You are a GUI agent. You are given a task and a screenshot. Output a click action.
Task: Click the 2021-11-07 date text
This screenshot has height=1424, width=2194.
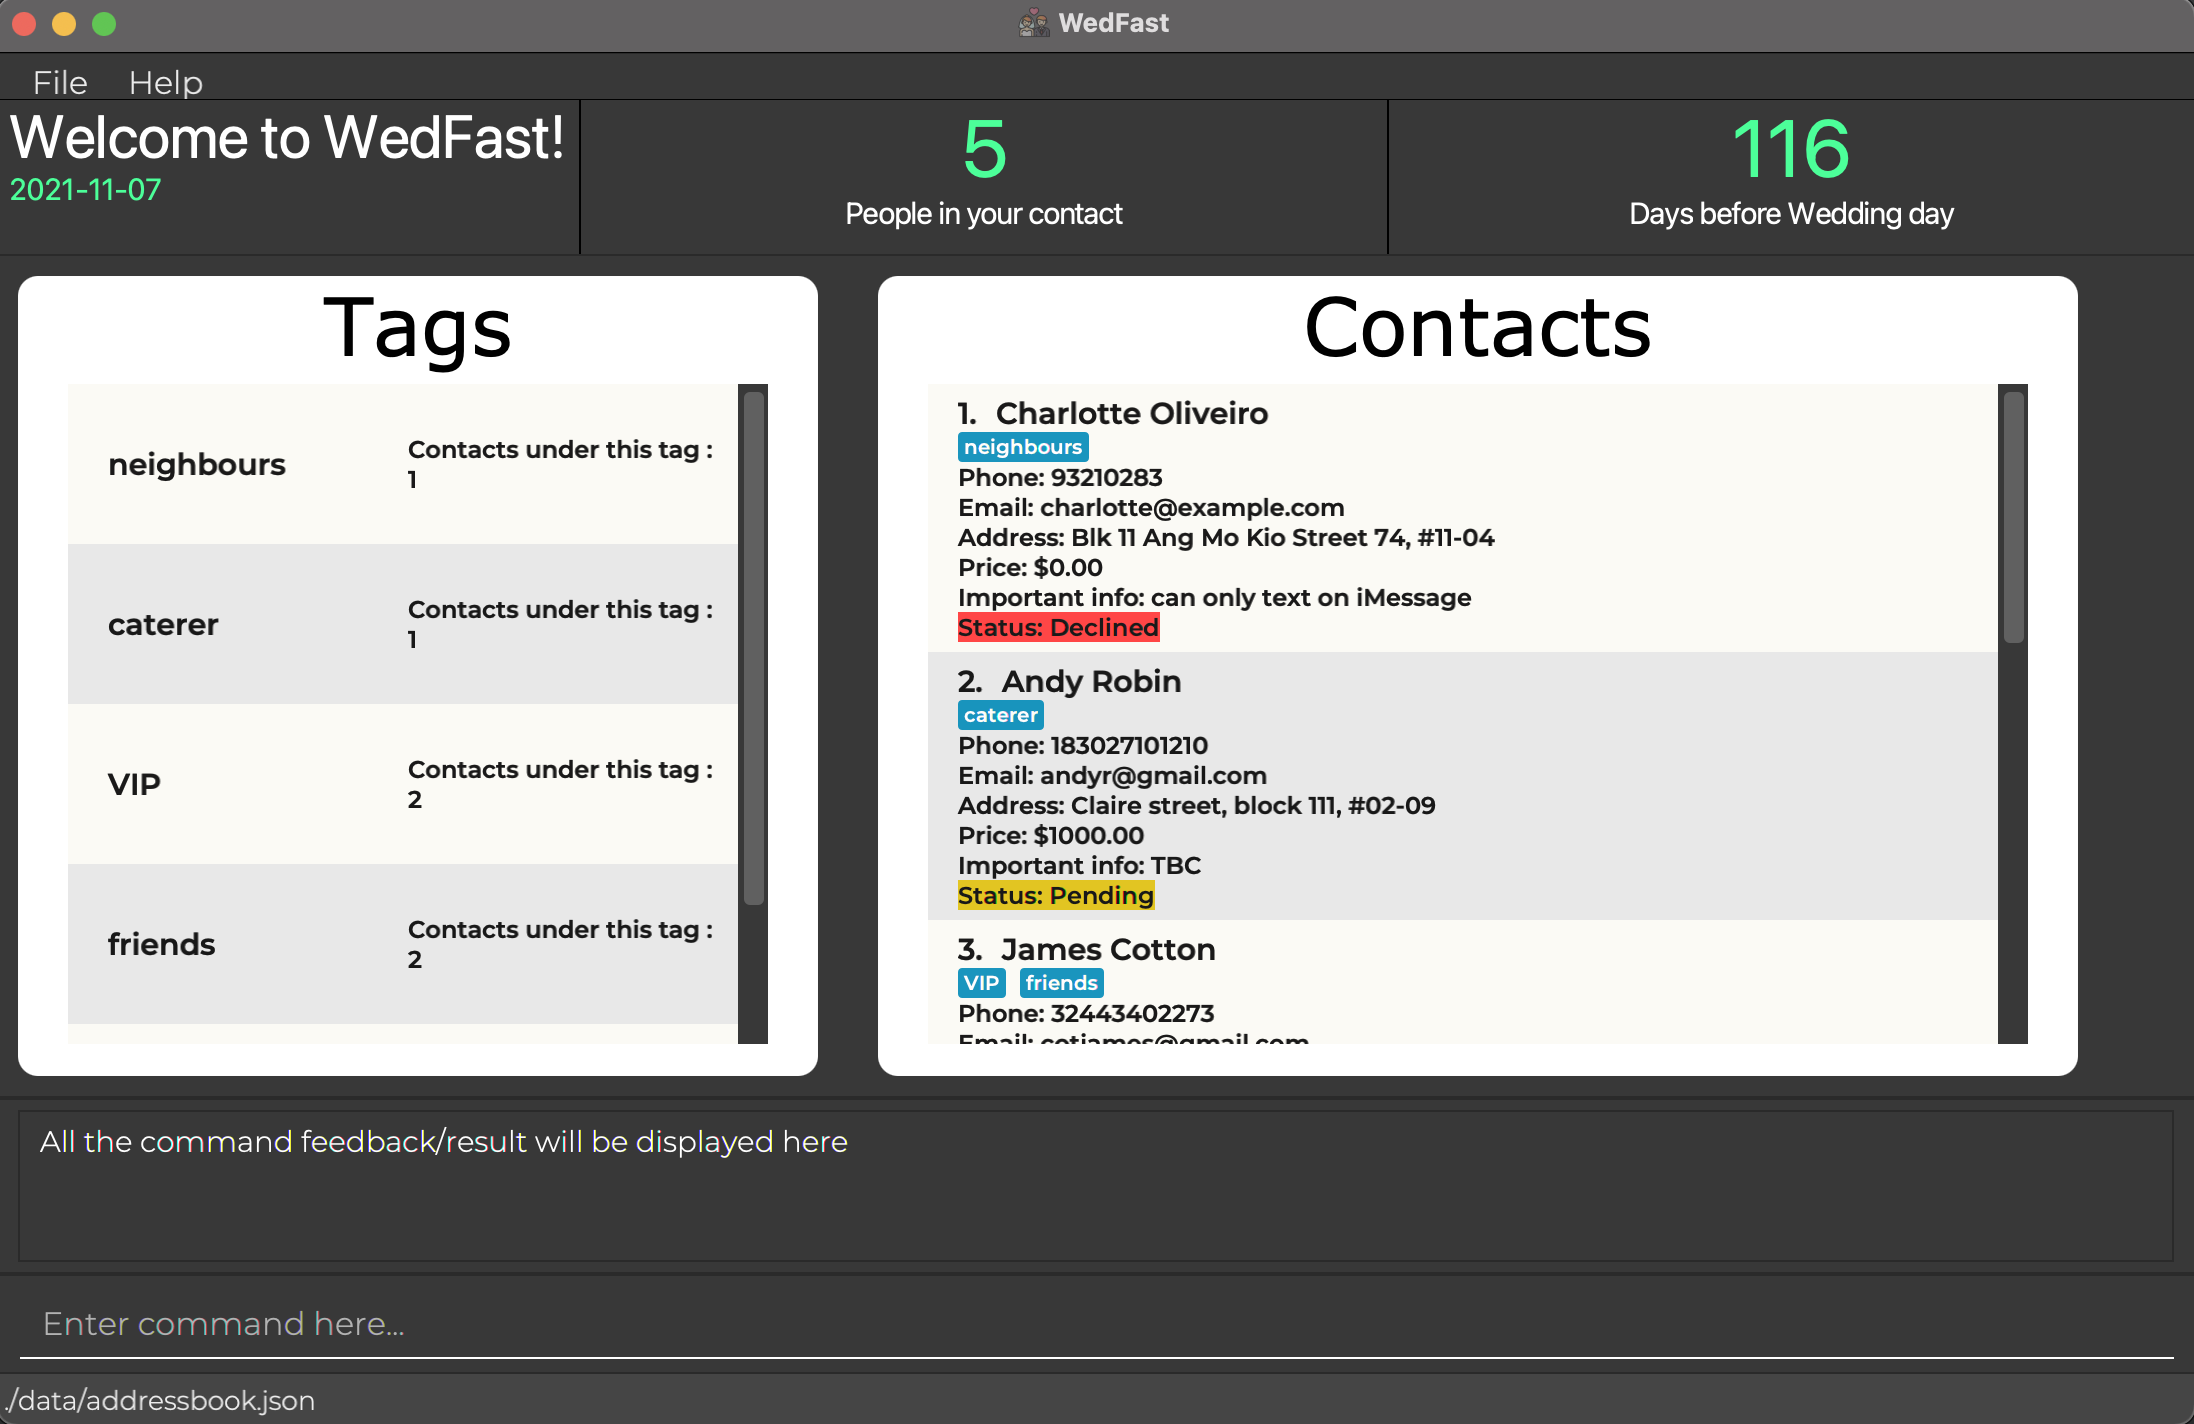[86, 189]
